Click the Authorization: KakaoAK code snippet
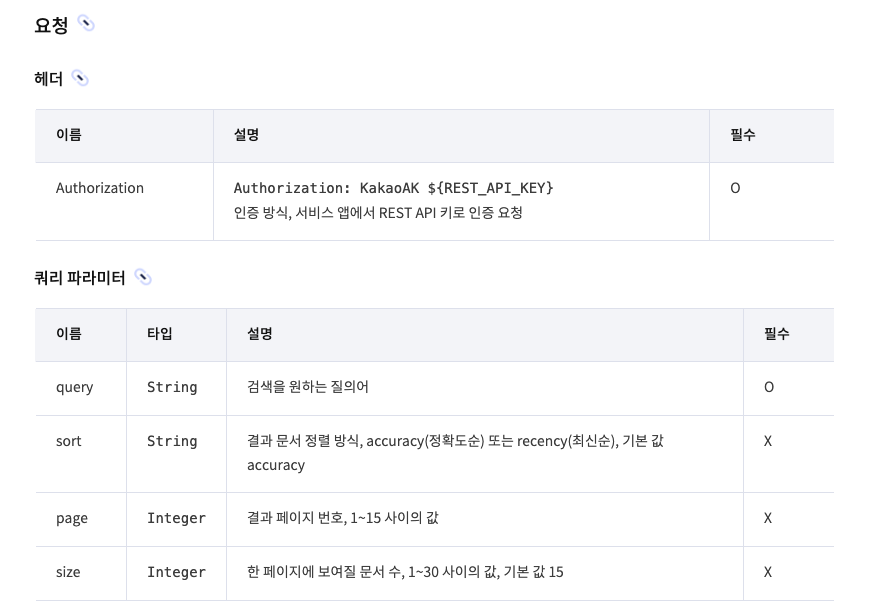The width and height of the screenshot is (878, 615). (393, 188)
